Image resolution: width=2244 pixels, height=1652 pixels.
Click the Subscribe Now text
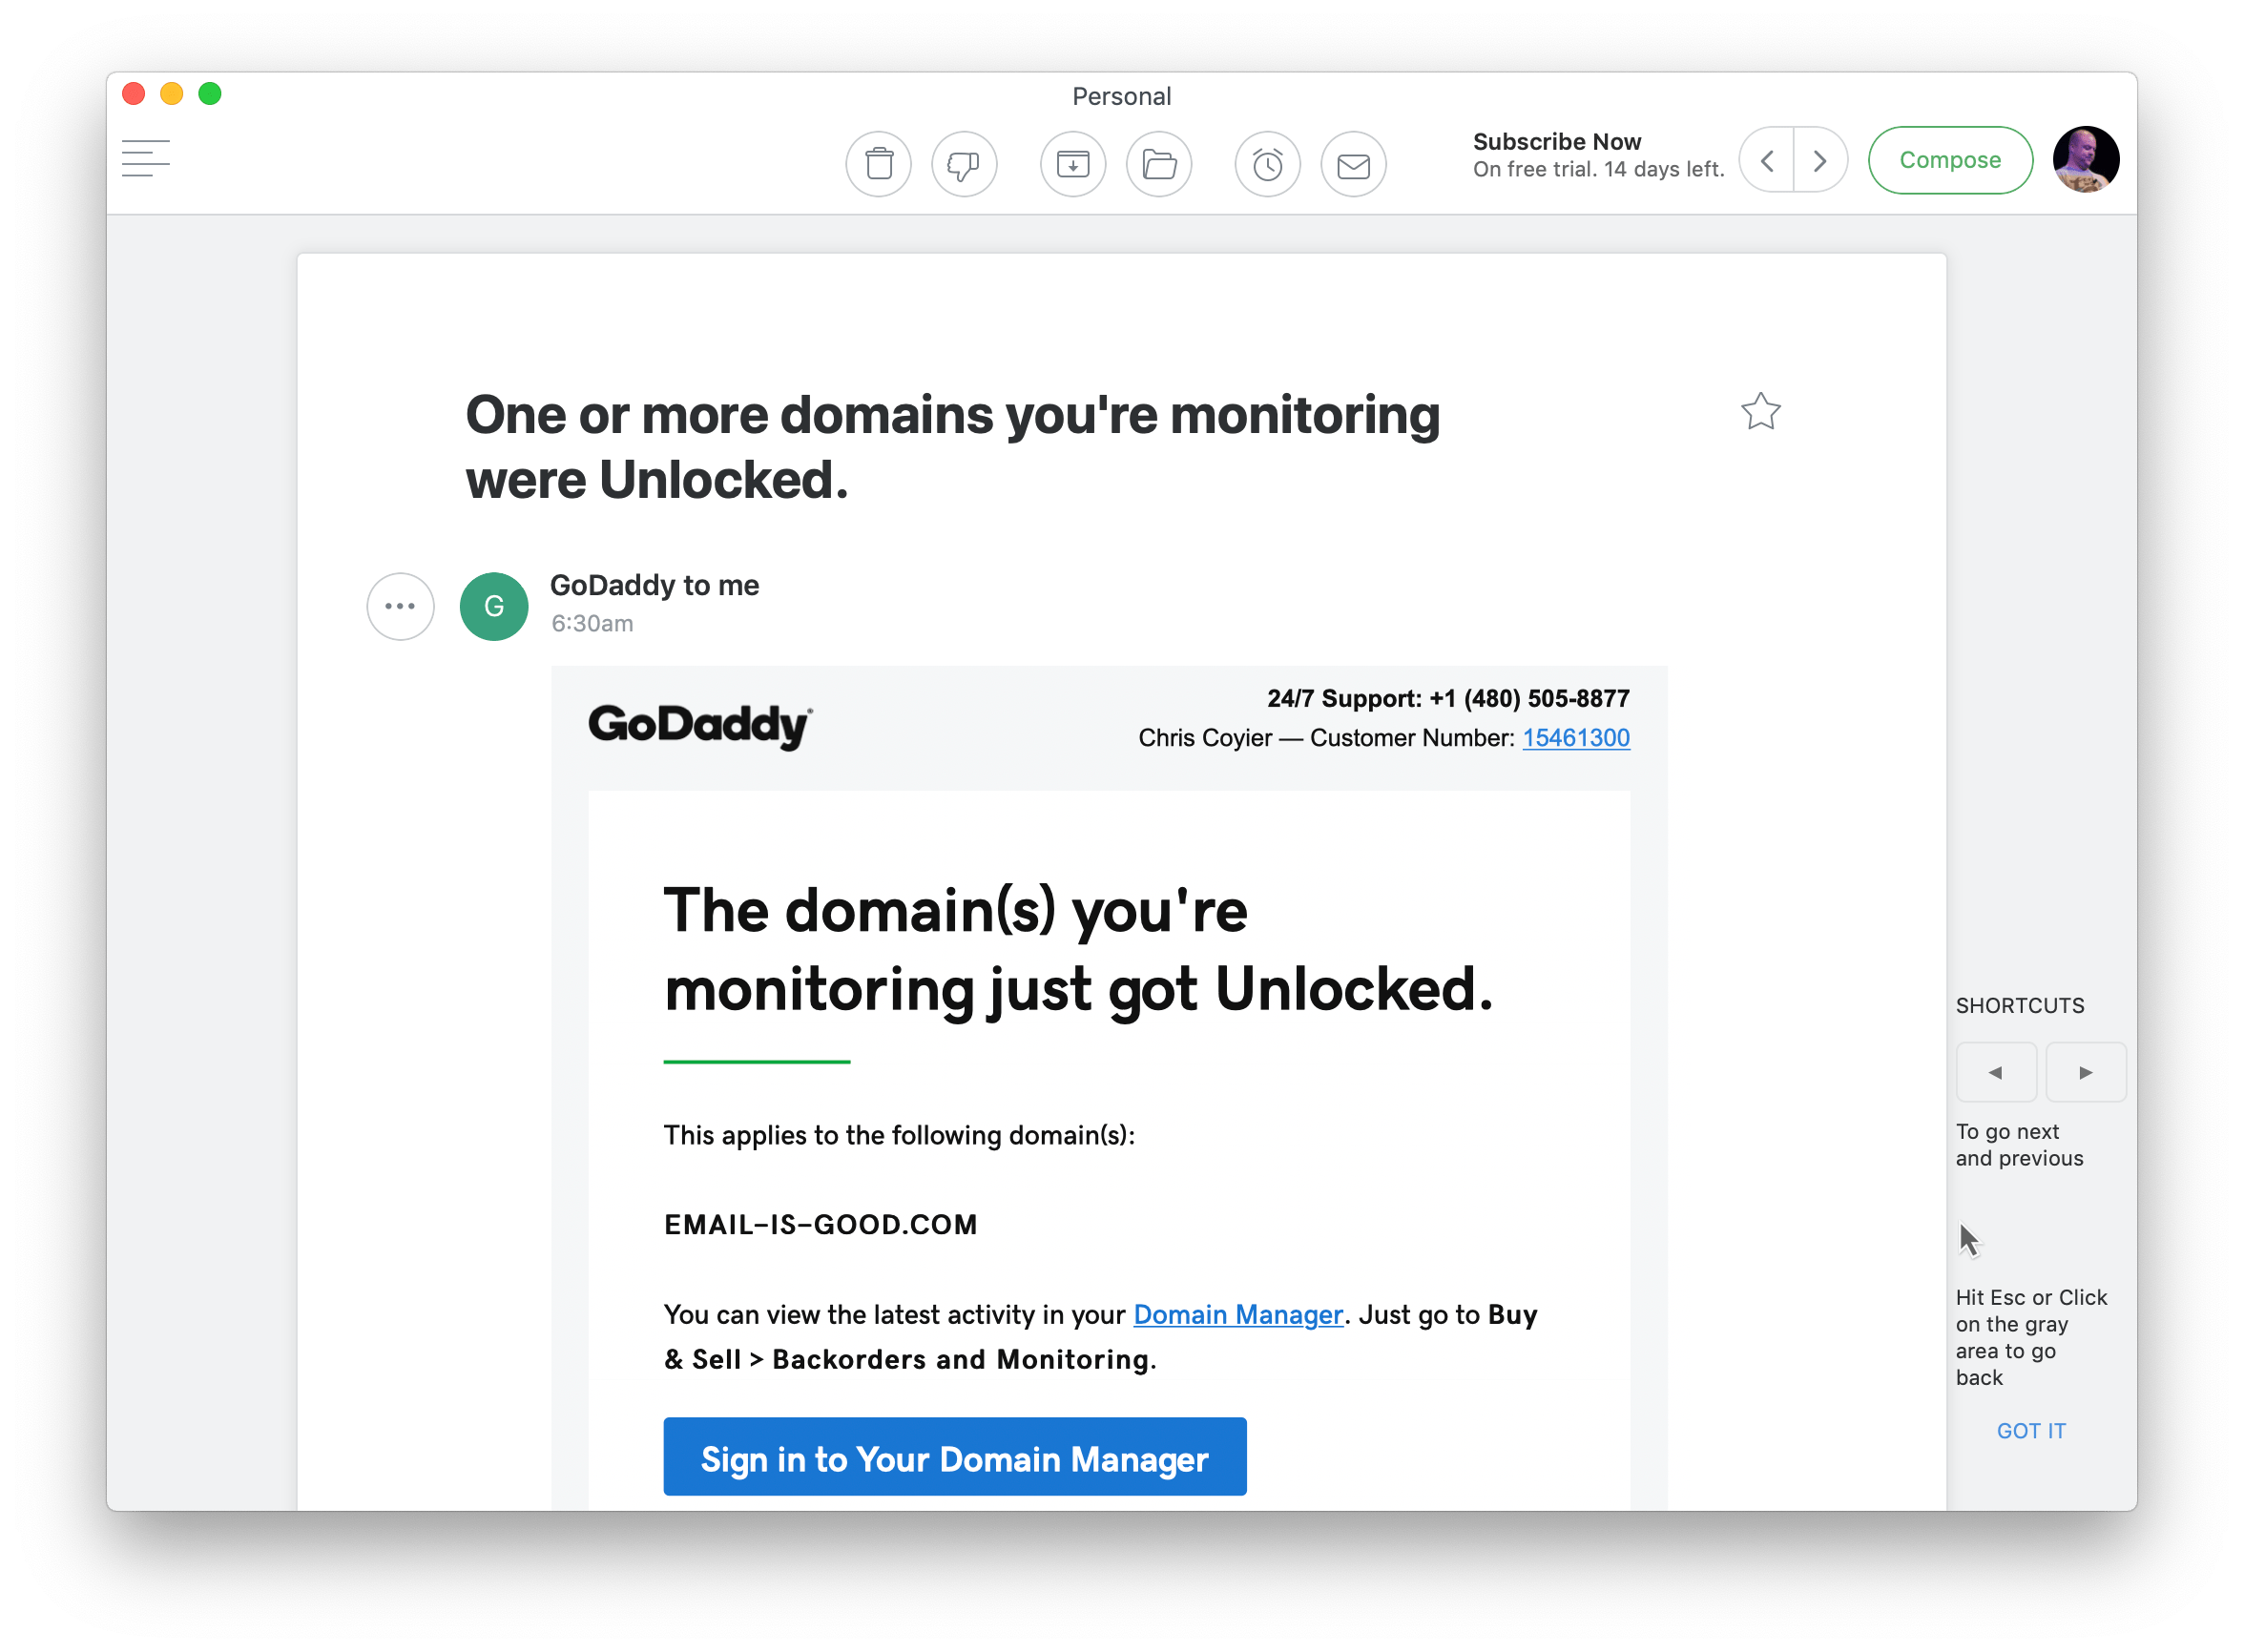click(x=1556, y=142)
